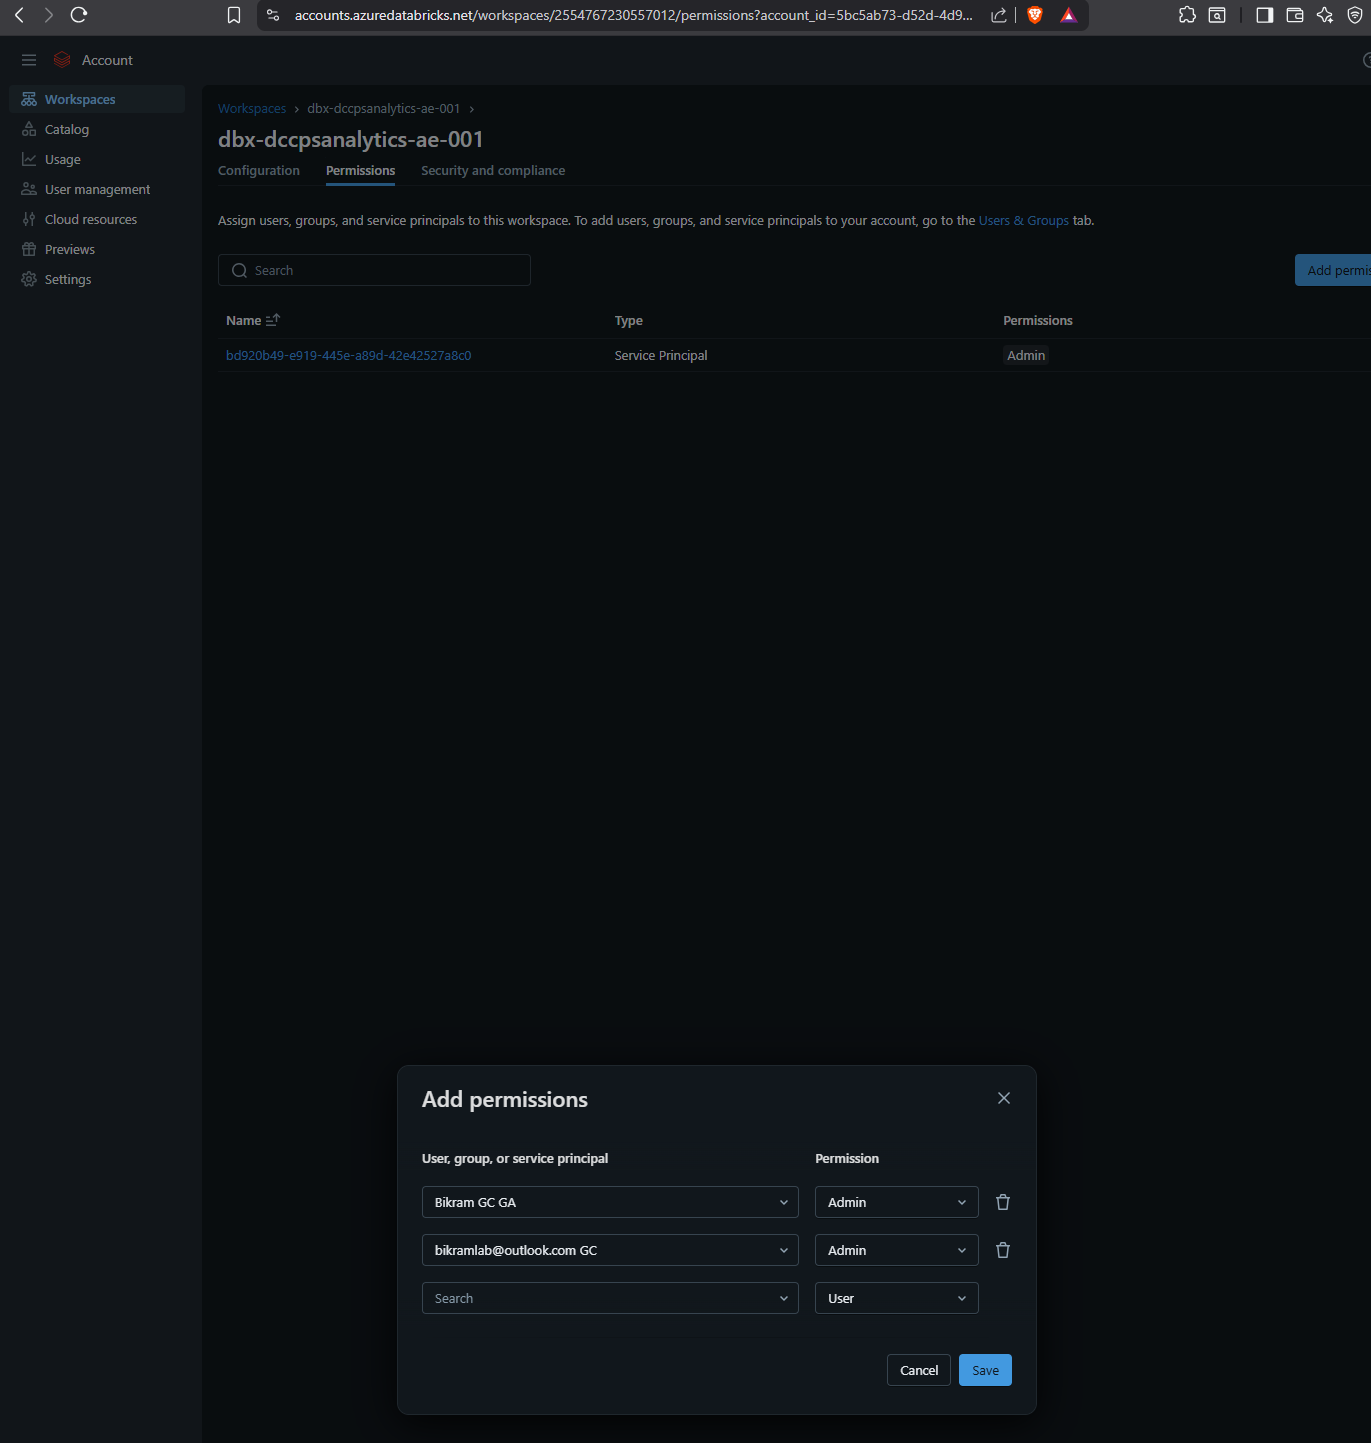Save the new permissions
1371x1443 pixels.
pos(984,1370)
